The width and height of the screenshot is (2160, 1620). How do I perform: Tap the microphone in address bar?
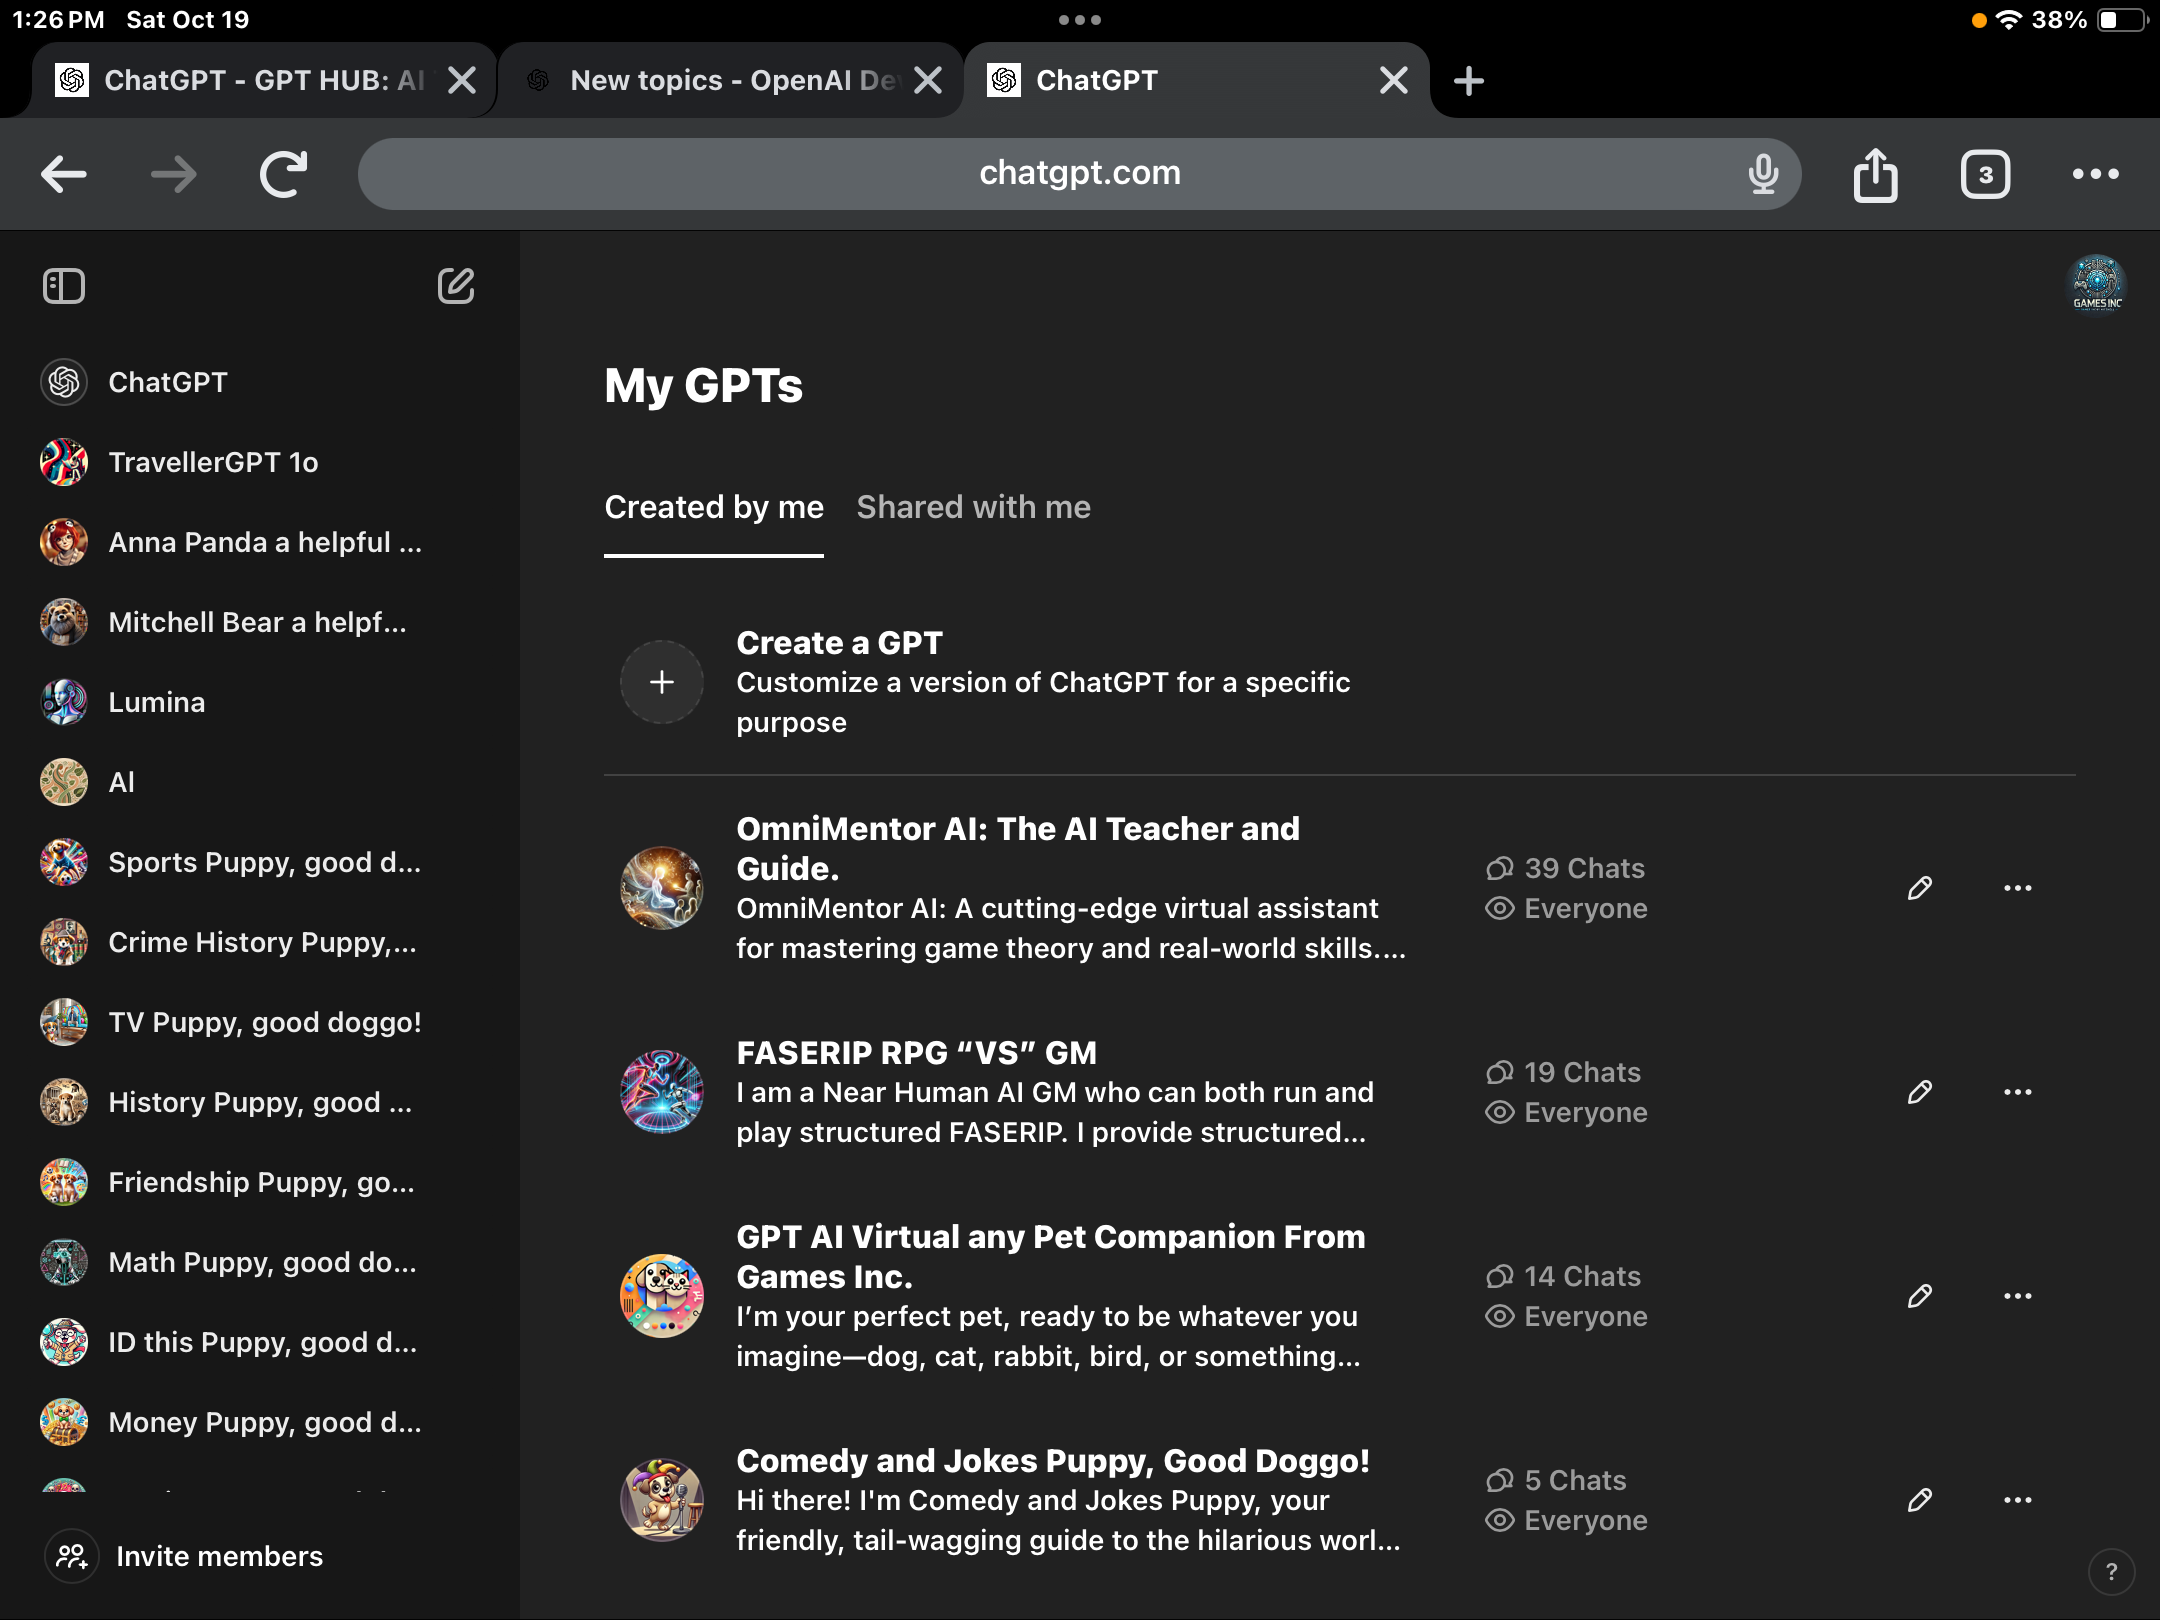1763,174
